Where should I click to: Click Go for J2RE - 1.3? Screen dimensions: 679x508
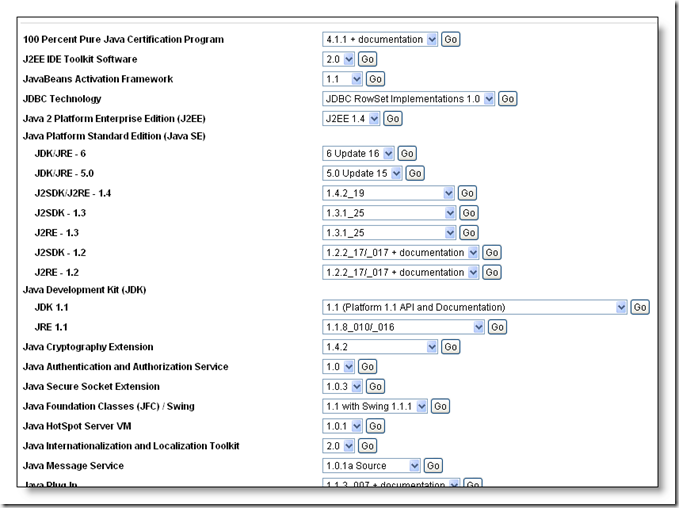[469, 233]
